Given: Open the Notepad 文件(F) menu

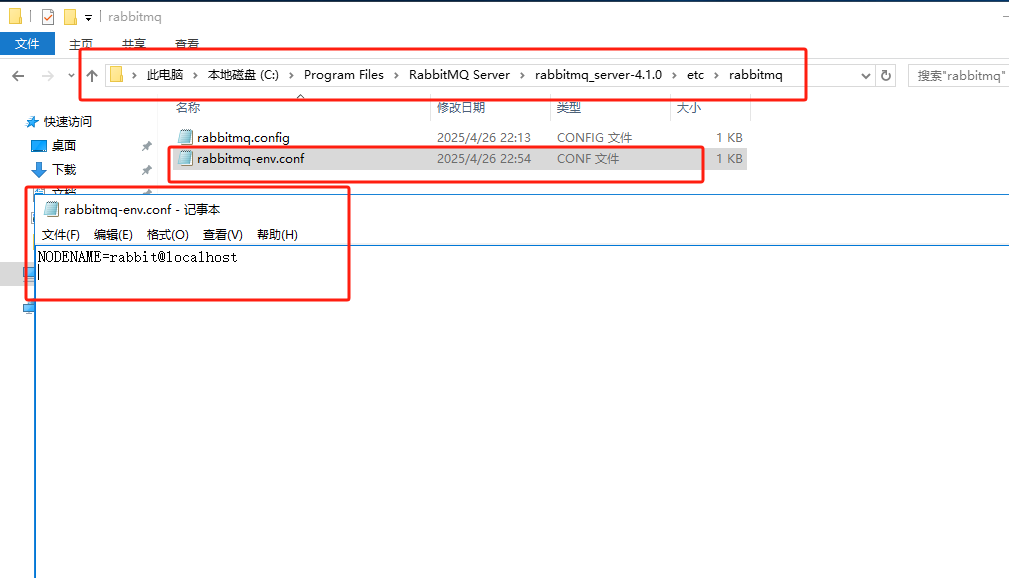Looking at the screenshot, I should (60, 235).
